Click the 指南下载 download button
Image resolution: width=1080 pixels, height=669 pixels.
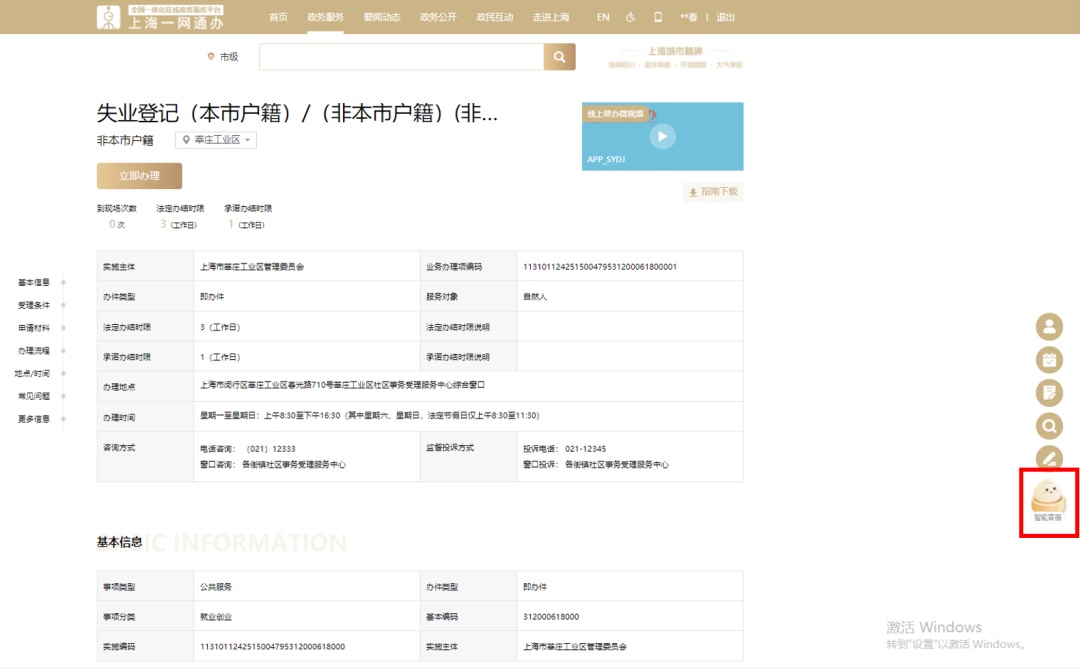(713, 192)
